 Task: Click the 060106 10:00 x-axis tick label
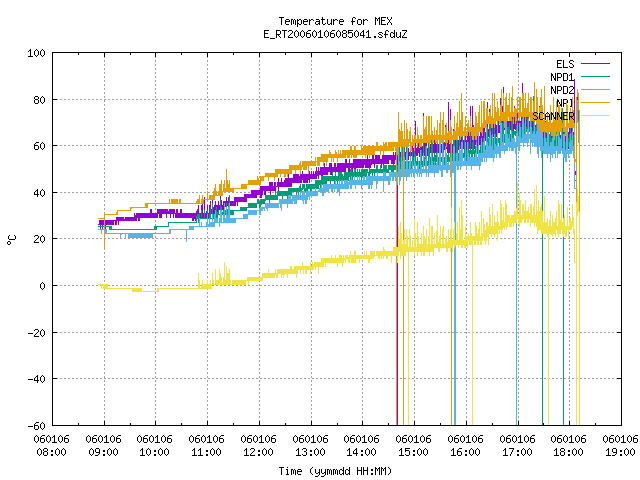155,446
